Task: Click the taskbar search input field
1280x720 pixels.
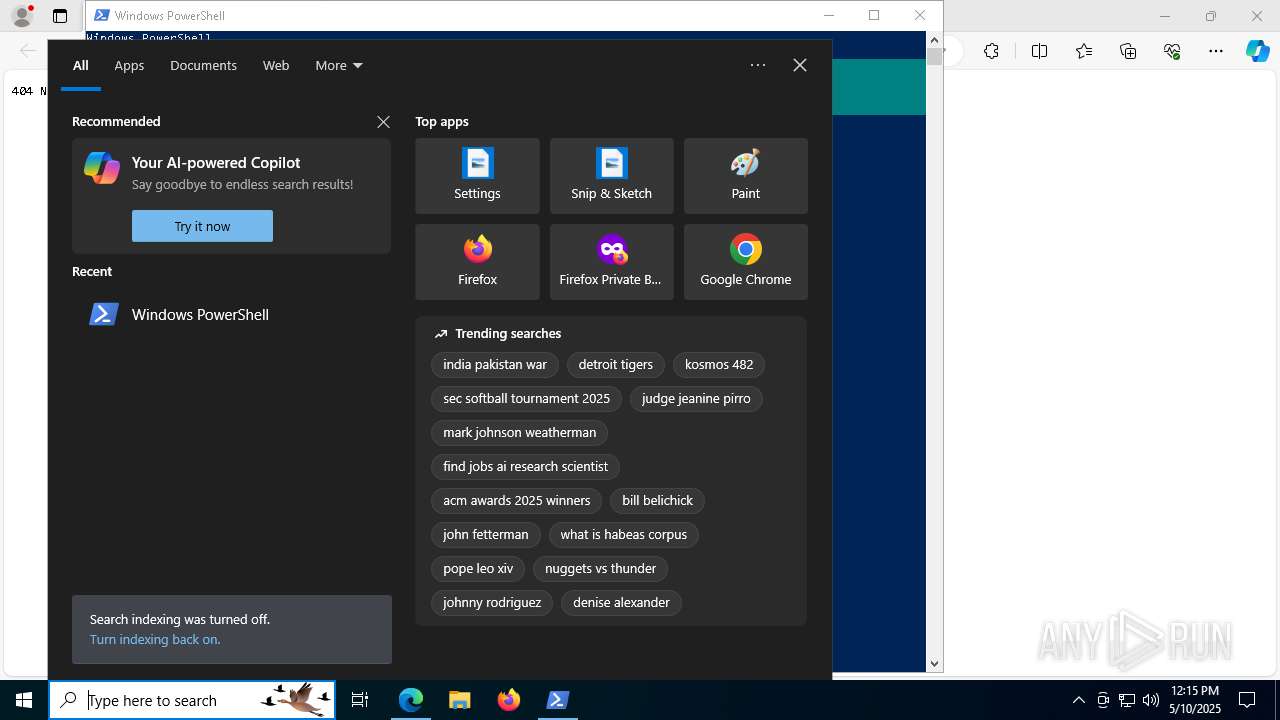Action: coord(192,700)
